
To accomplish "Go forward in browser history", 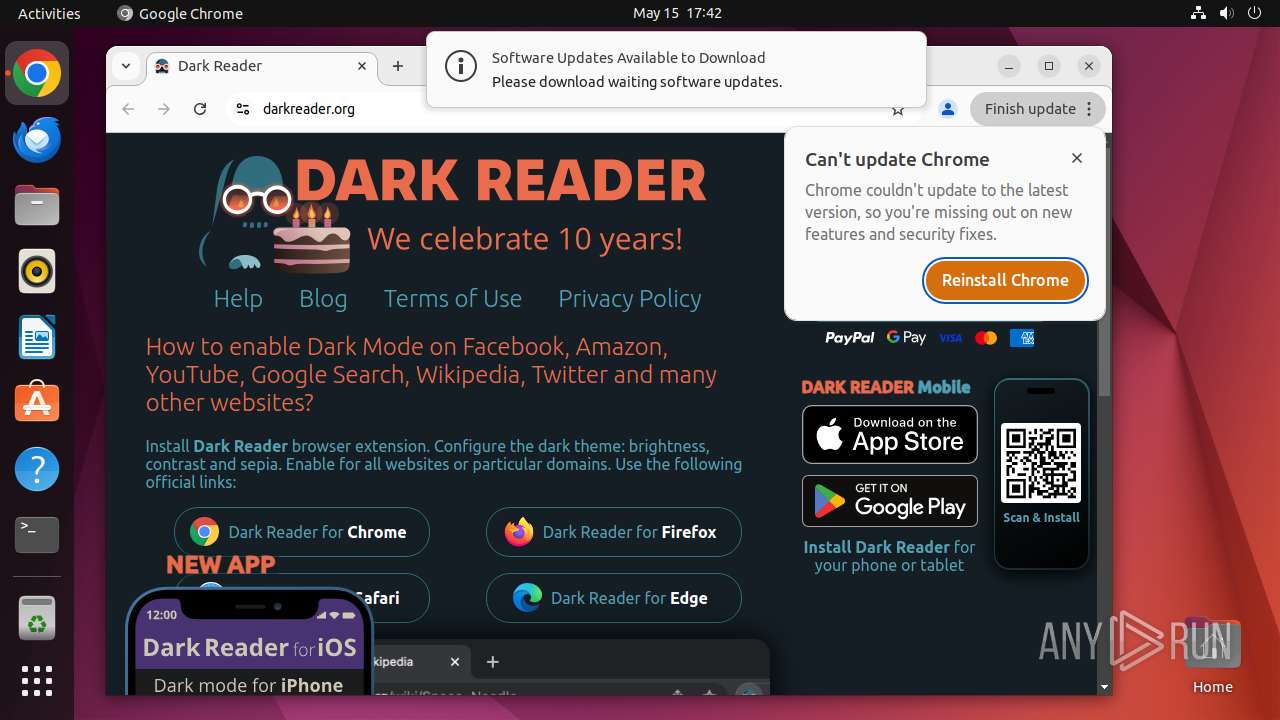I will pos(164,109).
